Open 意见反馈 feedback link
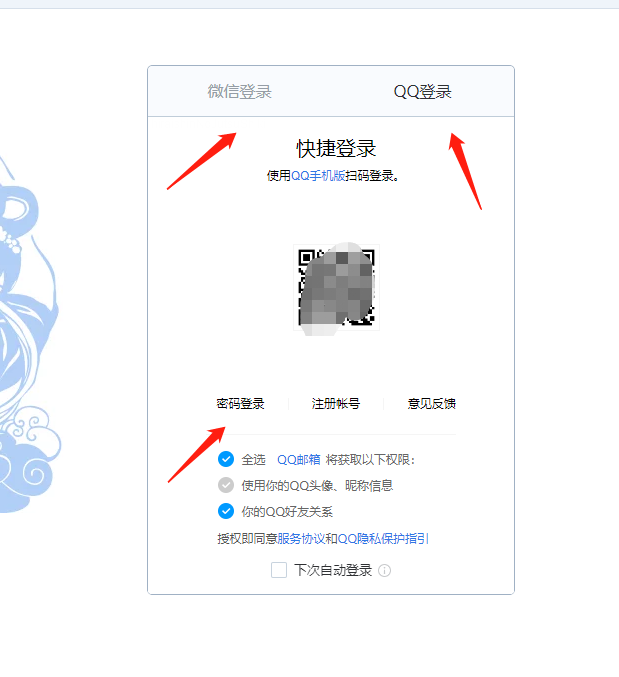Viewport: 619px width, 677px height. click(432, 404)
